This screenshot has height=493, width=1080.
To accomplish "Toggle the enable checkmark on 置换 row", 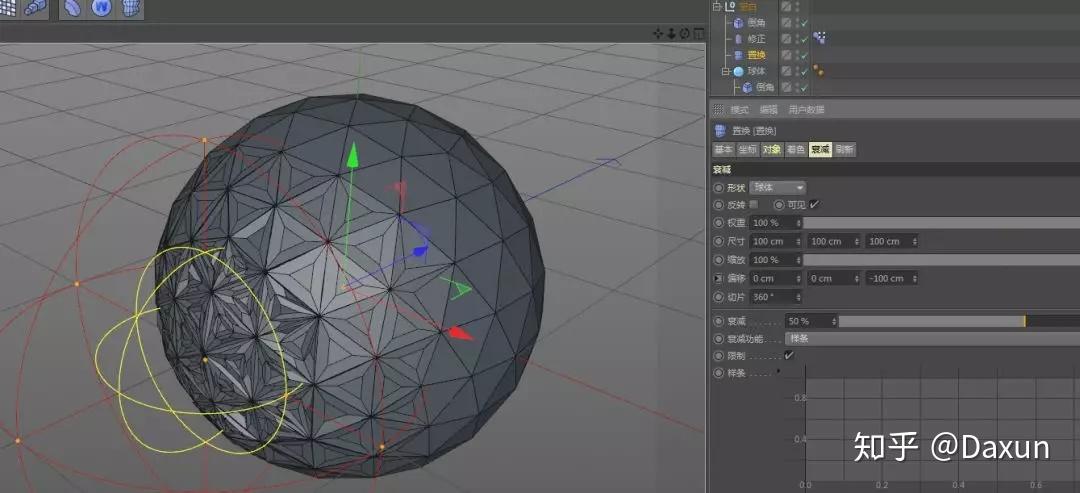I will (x=804, y=55).
